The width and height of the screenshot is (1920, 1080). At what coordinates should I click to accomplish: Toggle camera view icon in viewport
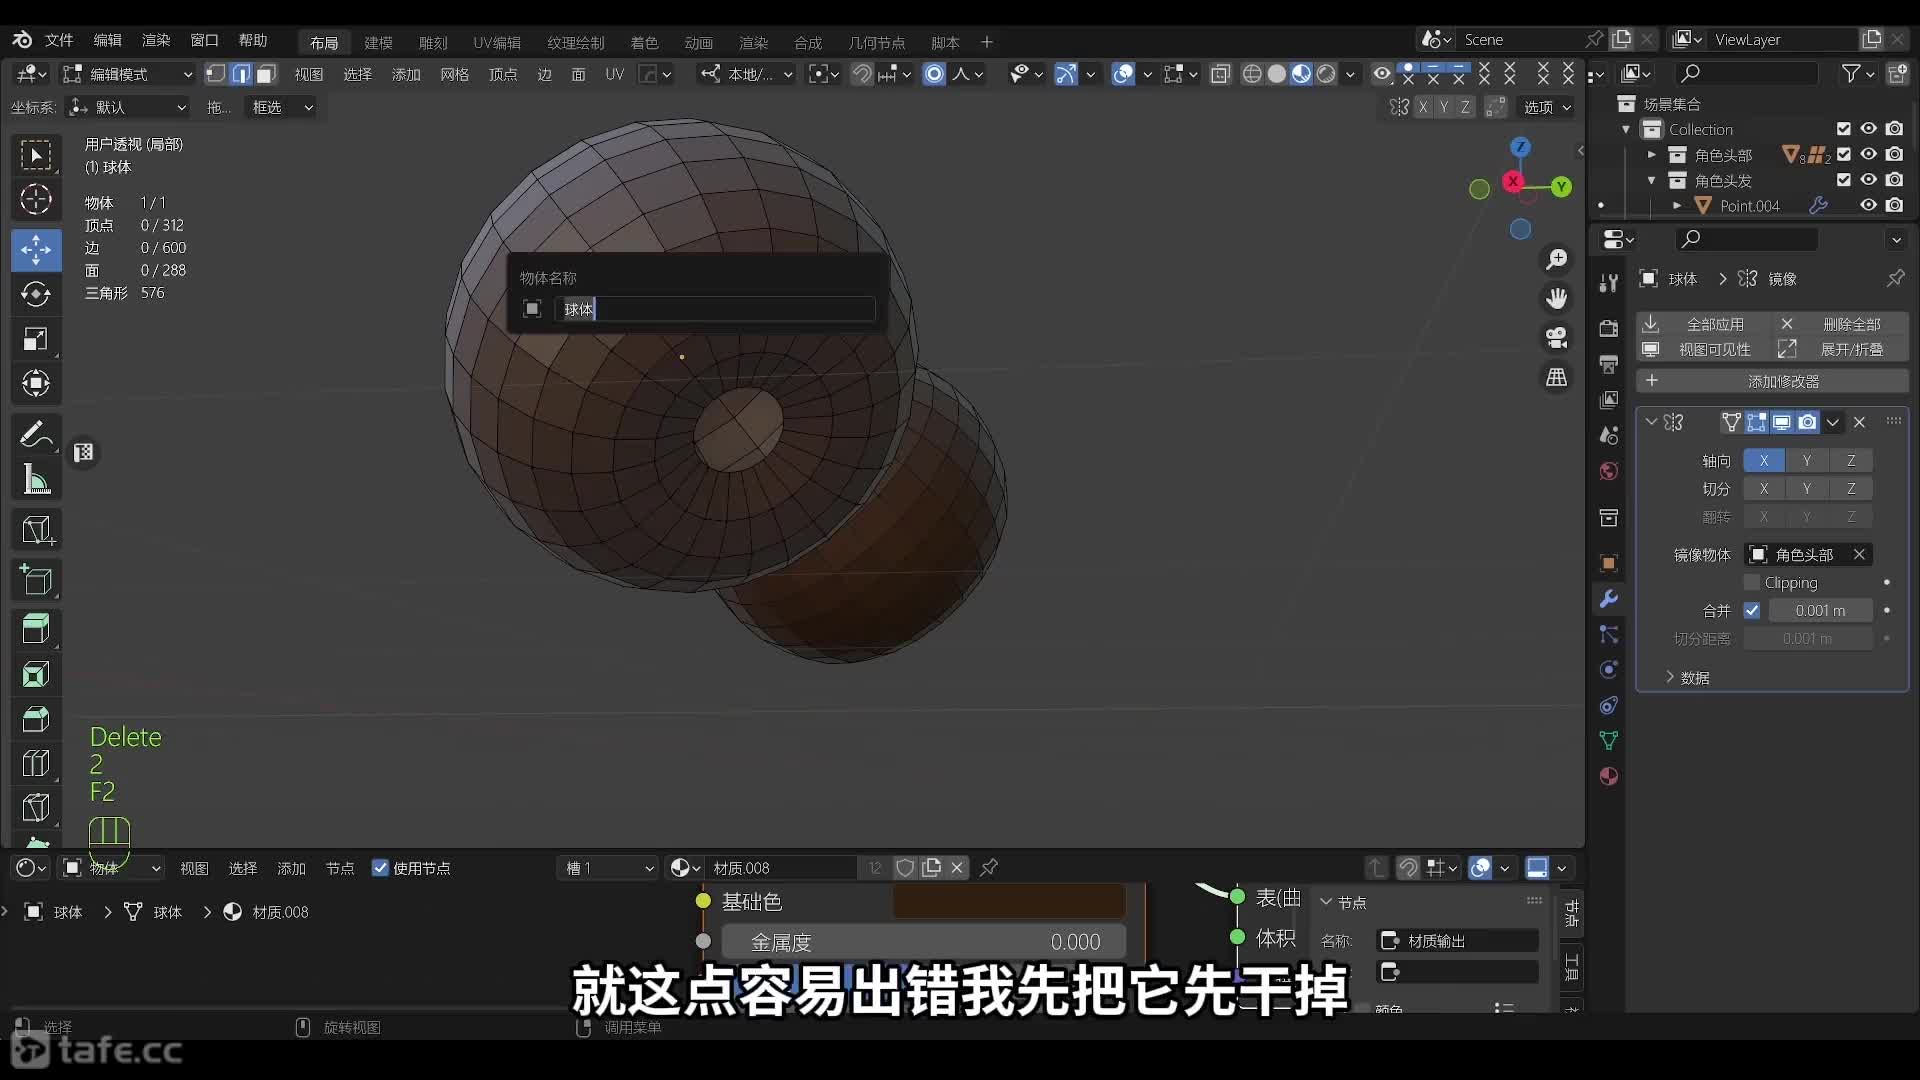point(1556,338)
